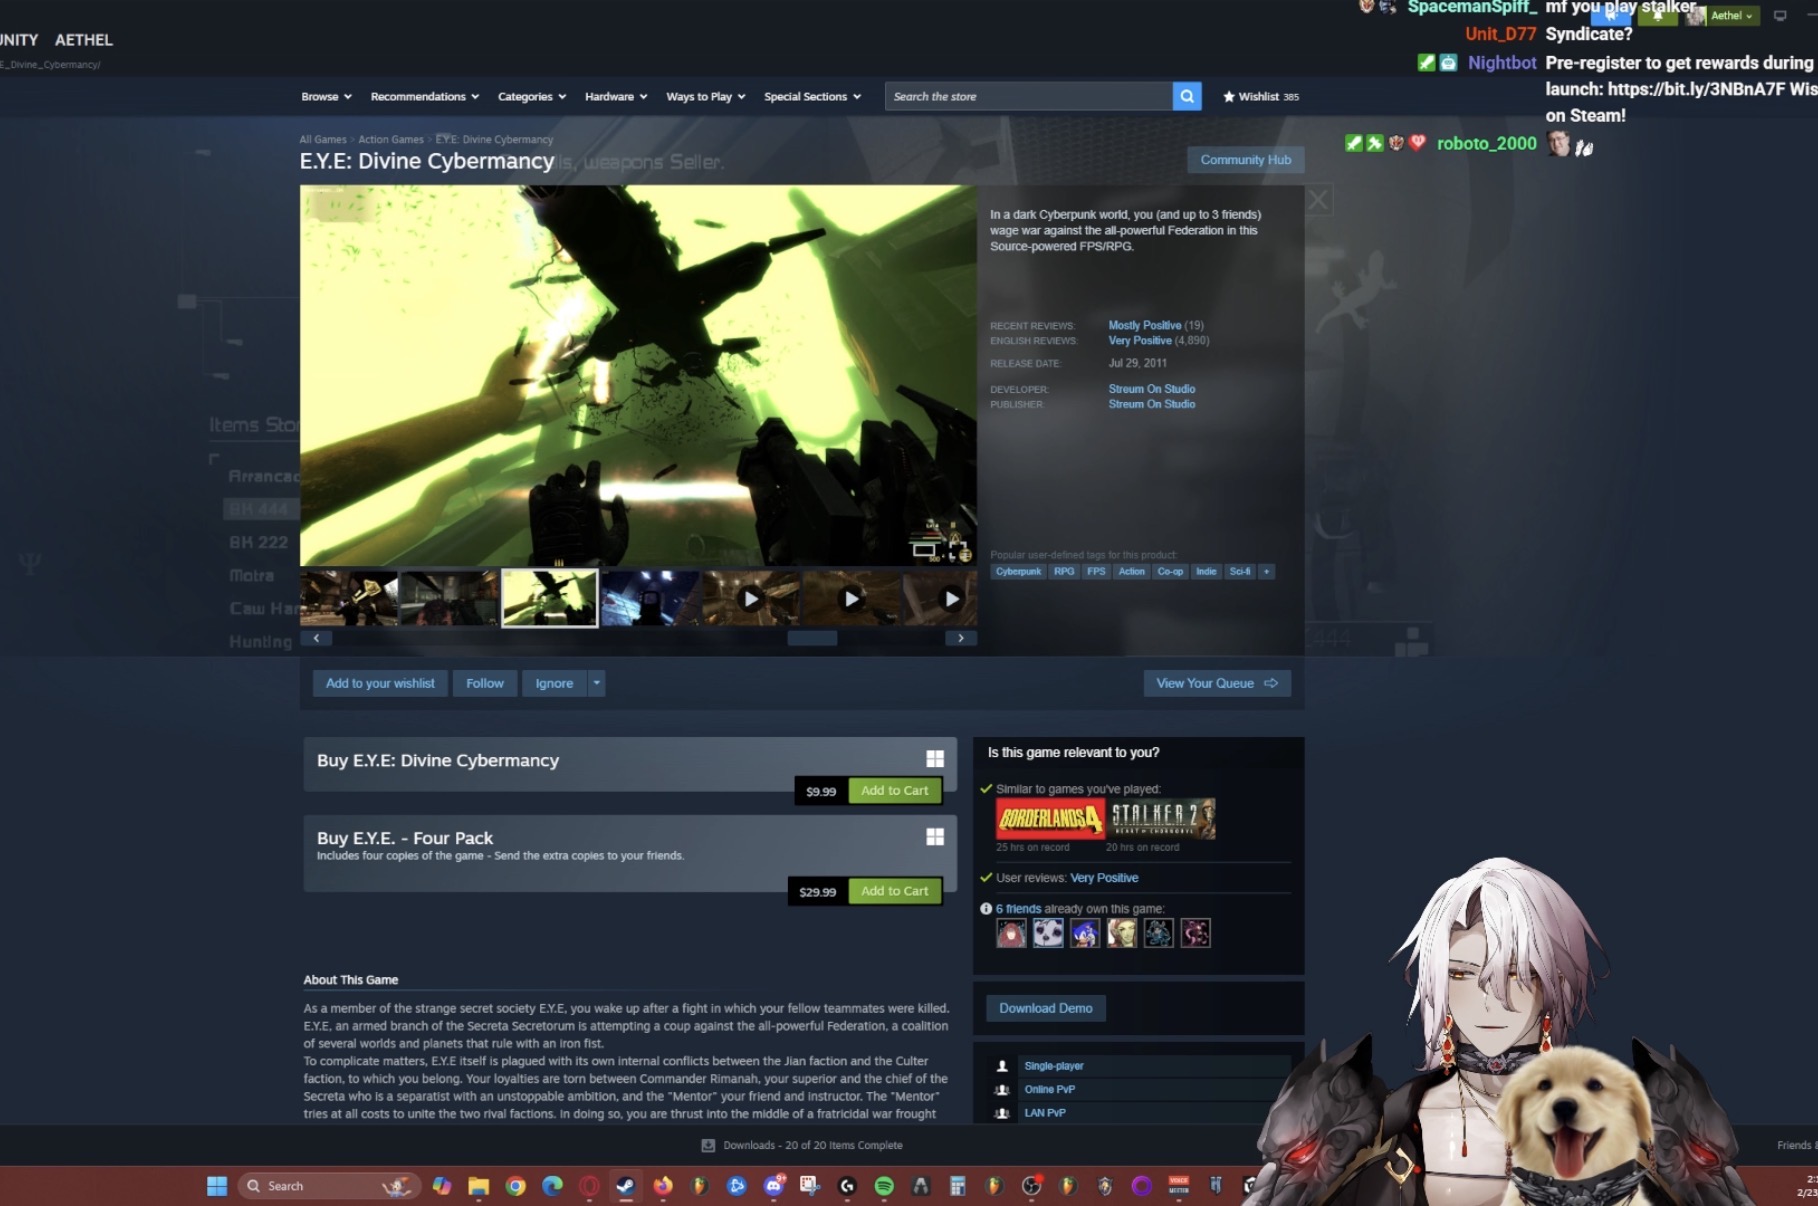Open the Borderlands 4 game capsule
The width and height of the screenshot is (1818, 1206).
coord(1050,819)
